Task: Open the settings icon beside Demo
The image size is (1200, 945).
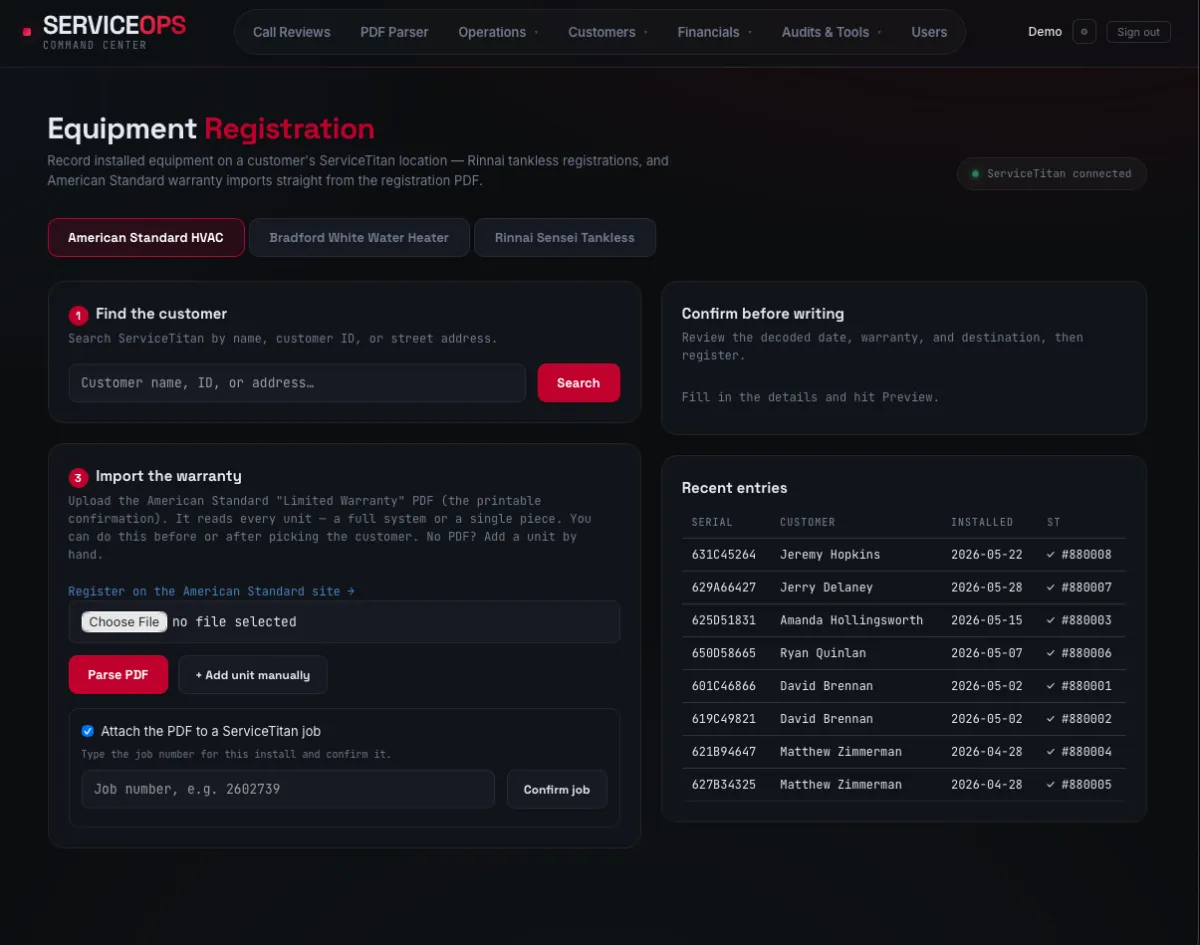Action: 1084,32
